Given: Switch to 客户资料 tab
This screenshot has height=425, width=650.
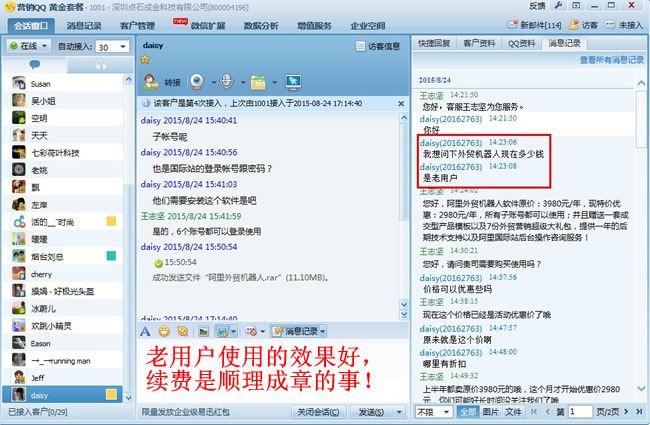Looking at the screenshot, I should (479, 43).
